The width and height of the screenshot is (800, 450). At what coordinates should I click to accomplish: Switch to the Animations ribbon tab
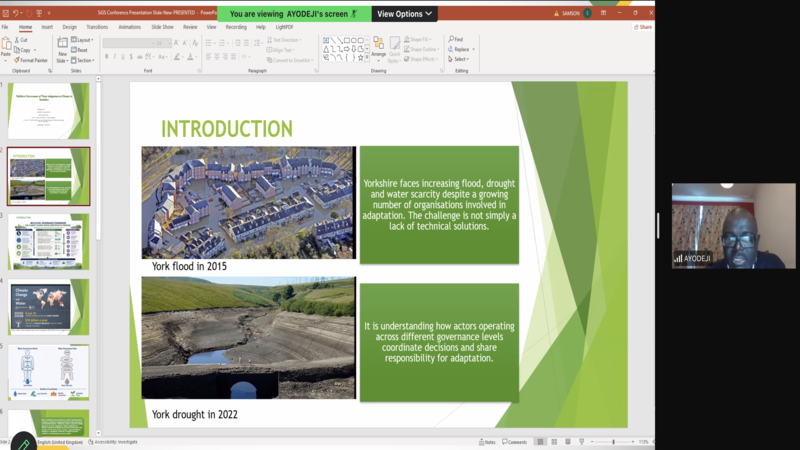[130, 27]
